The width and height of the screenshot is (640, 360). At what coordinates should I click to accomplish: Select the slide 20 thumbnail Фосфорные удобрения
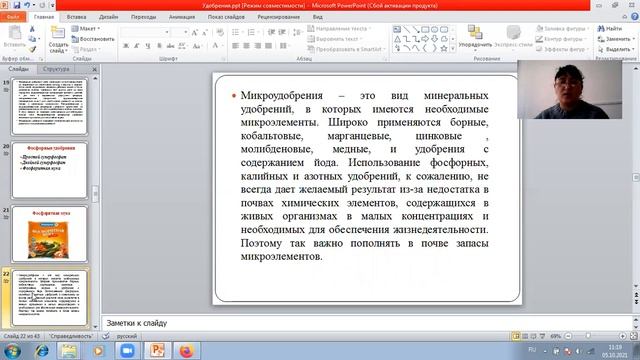pyautogui.click(x=50, y=170)
